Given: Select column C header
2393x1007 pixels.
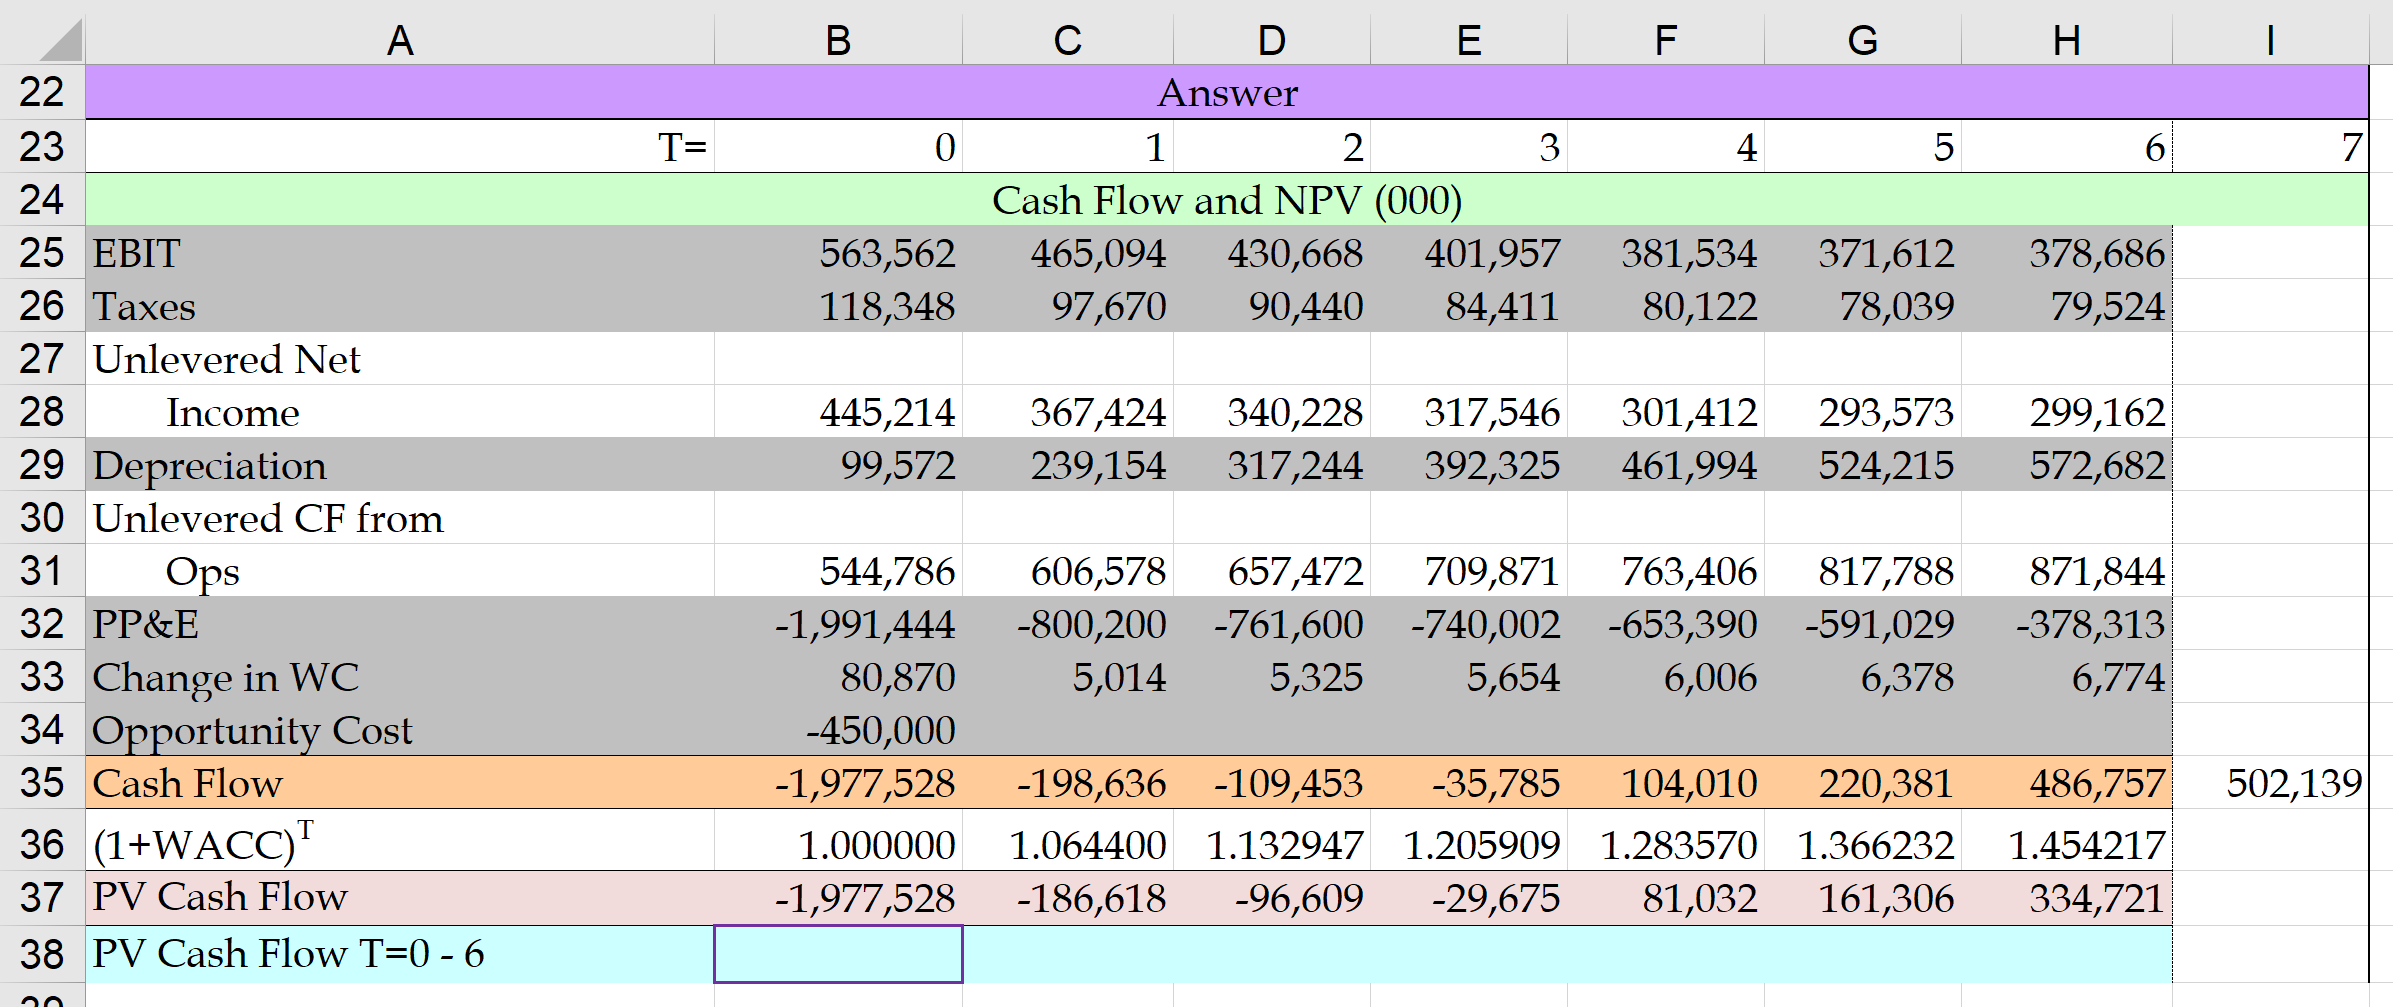Looking at the screenshot, I should click(x=1068, y=41).
